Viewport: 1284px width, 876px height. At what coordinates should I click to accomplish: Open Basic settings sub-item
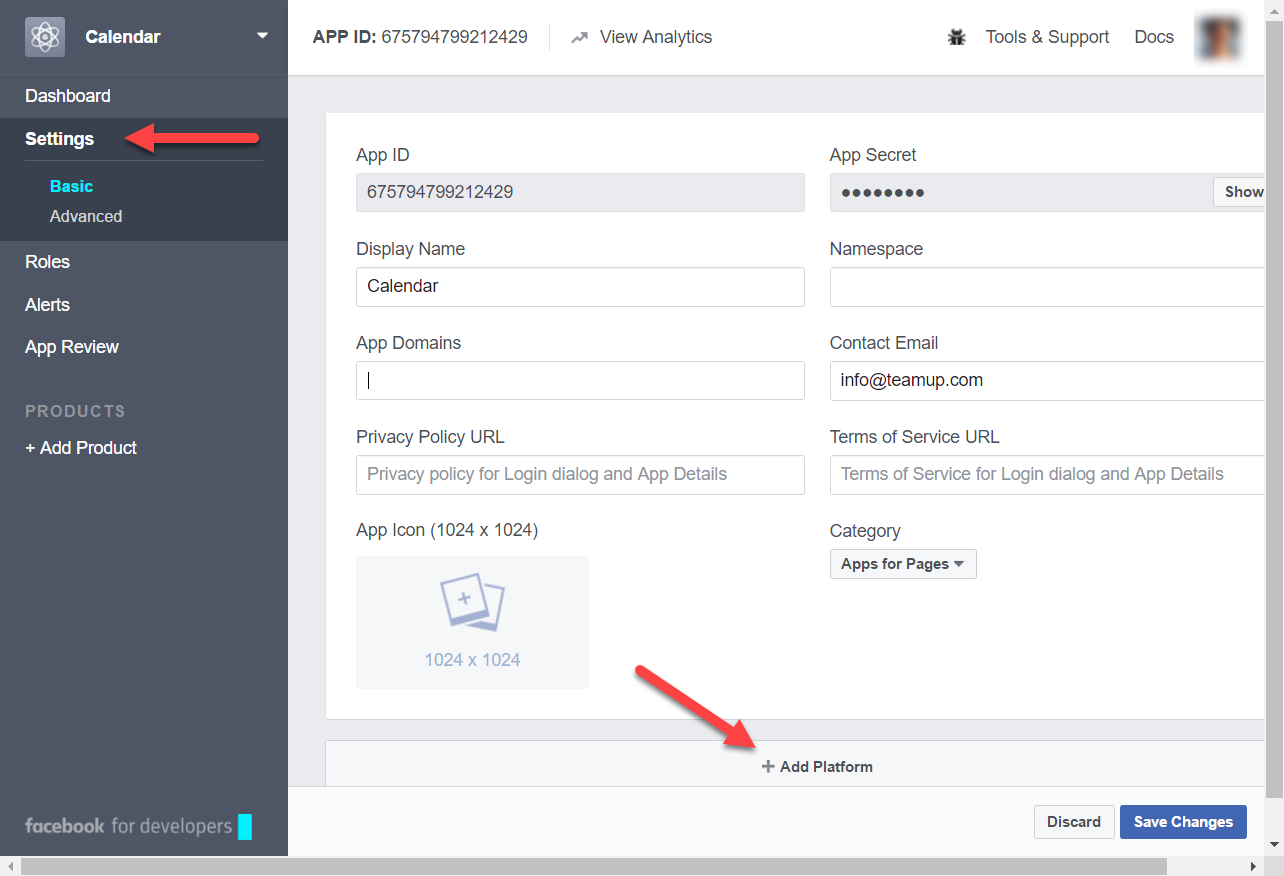[x=71, y=186]
